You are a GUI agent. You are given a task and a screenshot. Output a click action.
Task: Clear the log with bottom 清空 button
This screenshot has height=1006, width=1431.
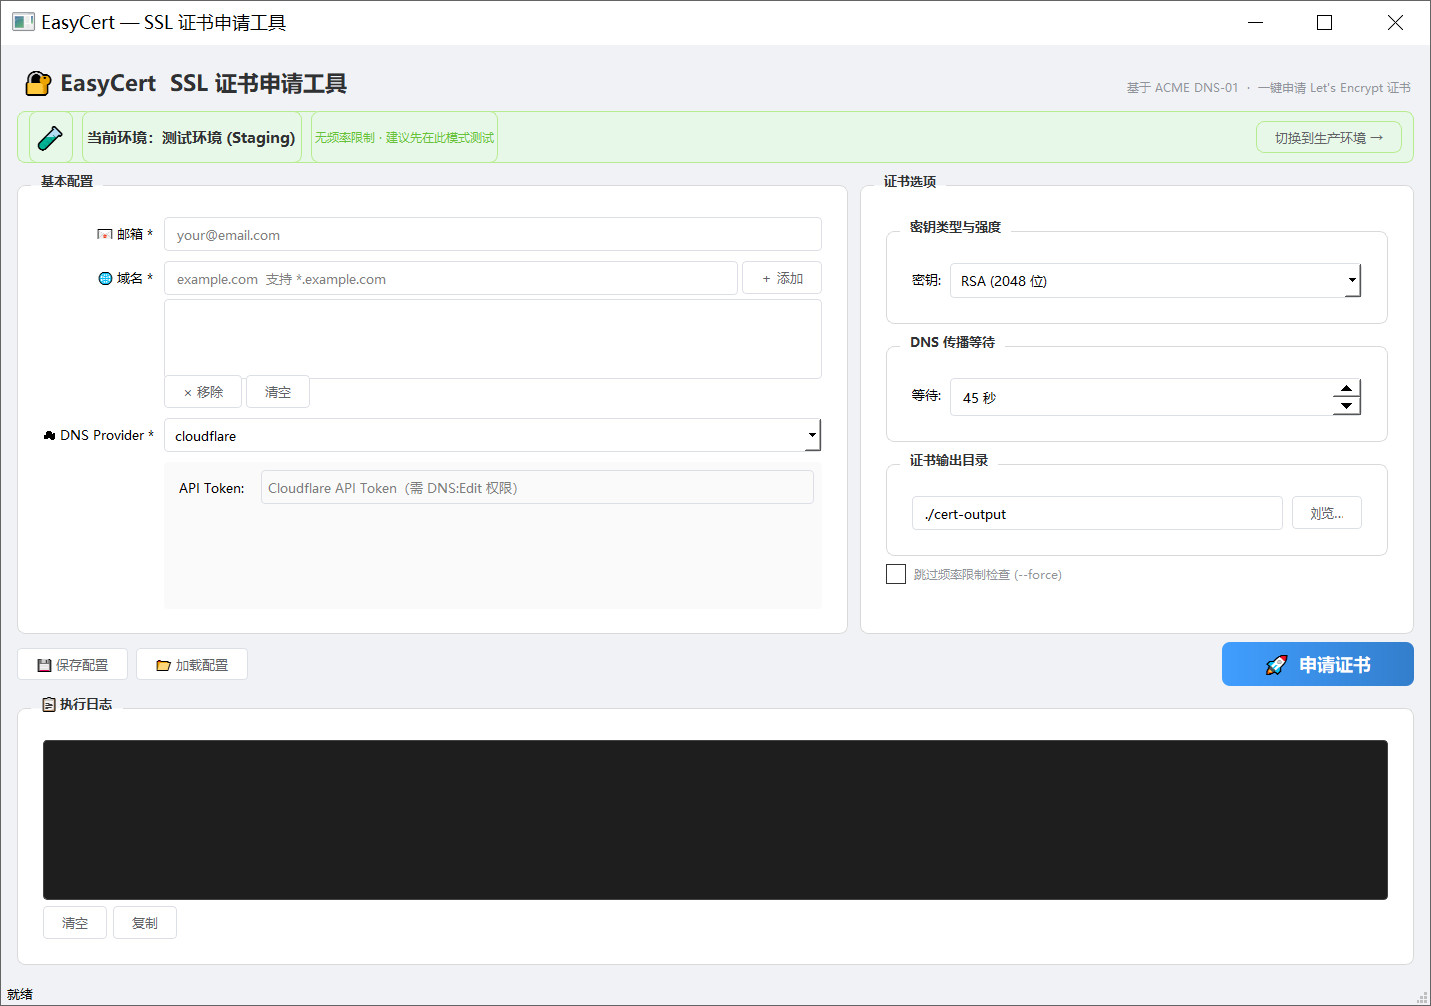click(x=75, y=923)
